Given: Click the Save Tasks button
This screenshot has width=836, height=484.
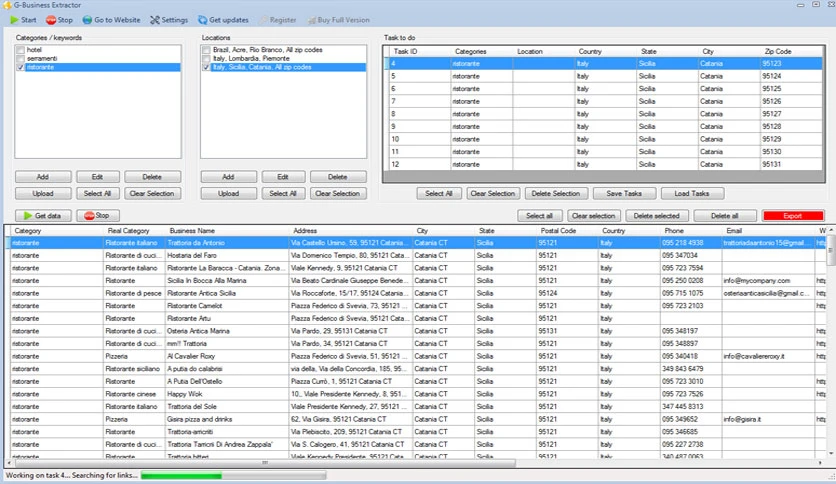Looking at the screenshot, I should [624, 193].
